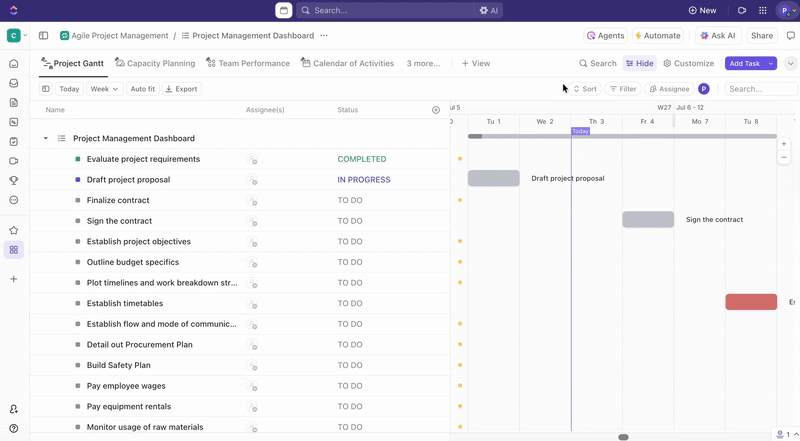Click the Share button
Viewport: 800px width, 441px height.
(x=762, y=35)
